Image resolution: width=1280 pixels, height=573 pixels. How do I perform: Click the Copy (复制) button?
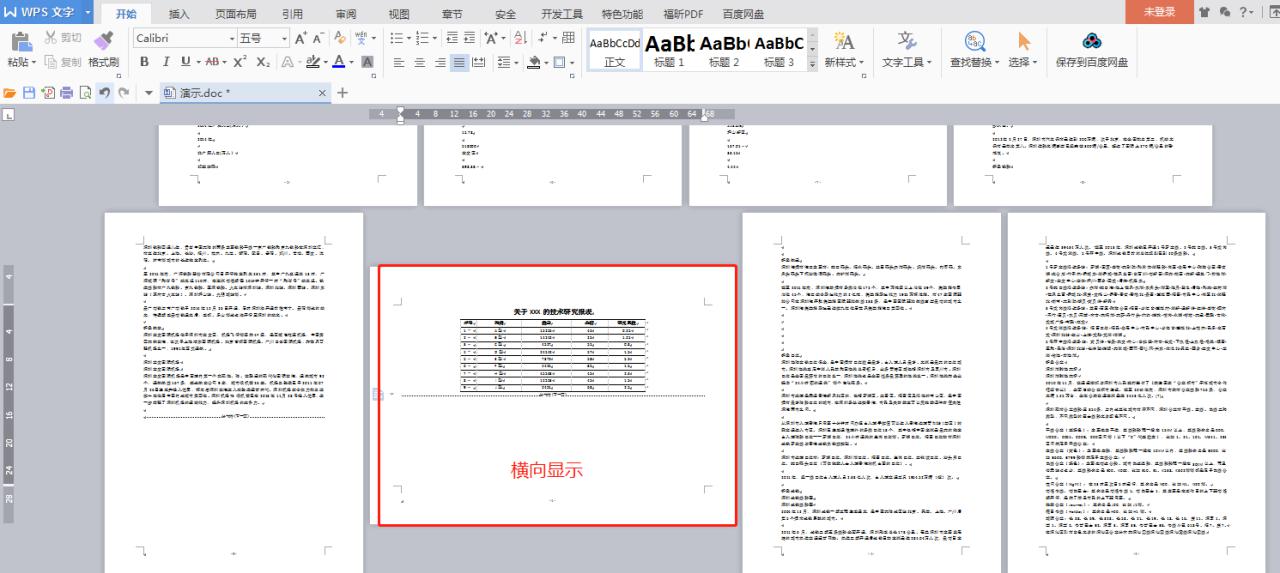pos(63,62)
